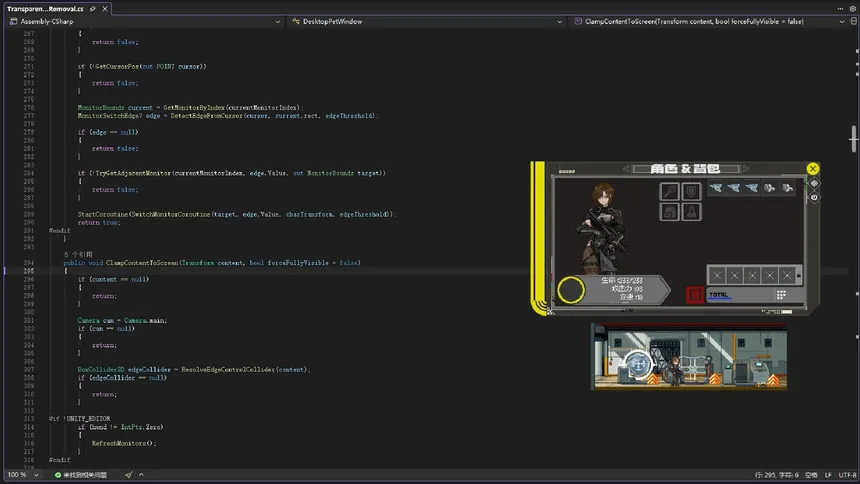Select the potion flask equipment slot
This screenshot has height=484, width=860.
click(691, 212)
